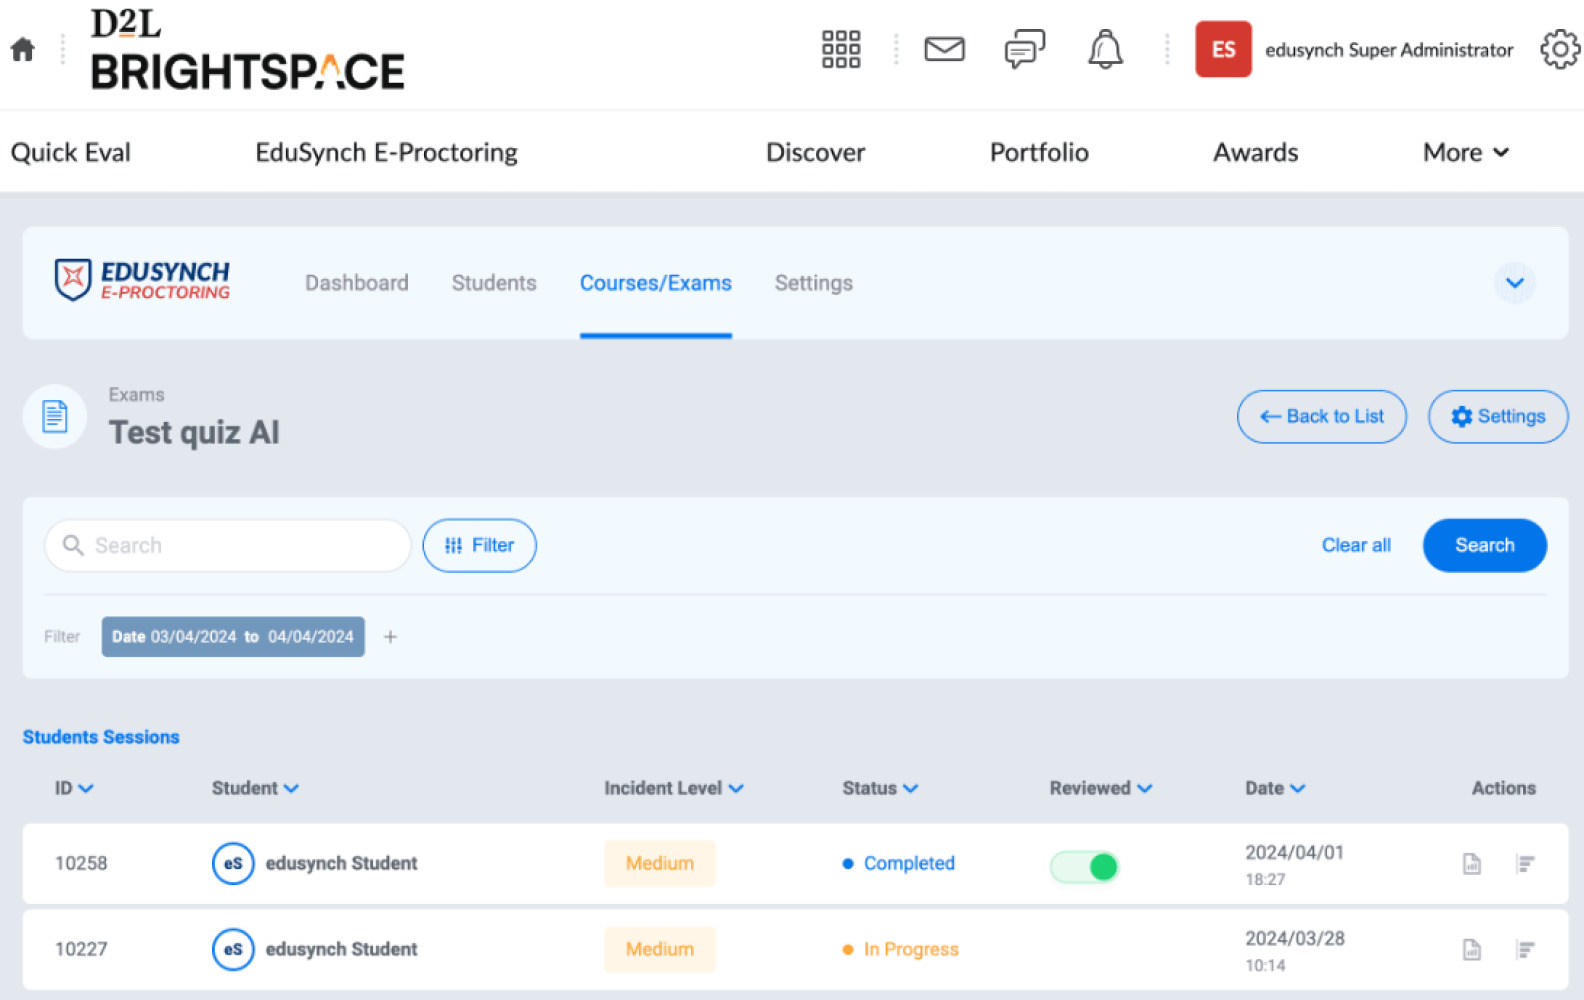
Task: Open the subscription alerts chat icon
Action: click(1024, 49)
